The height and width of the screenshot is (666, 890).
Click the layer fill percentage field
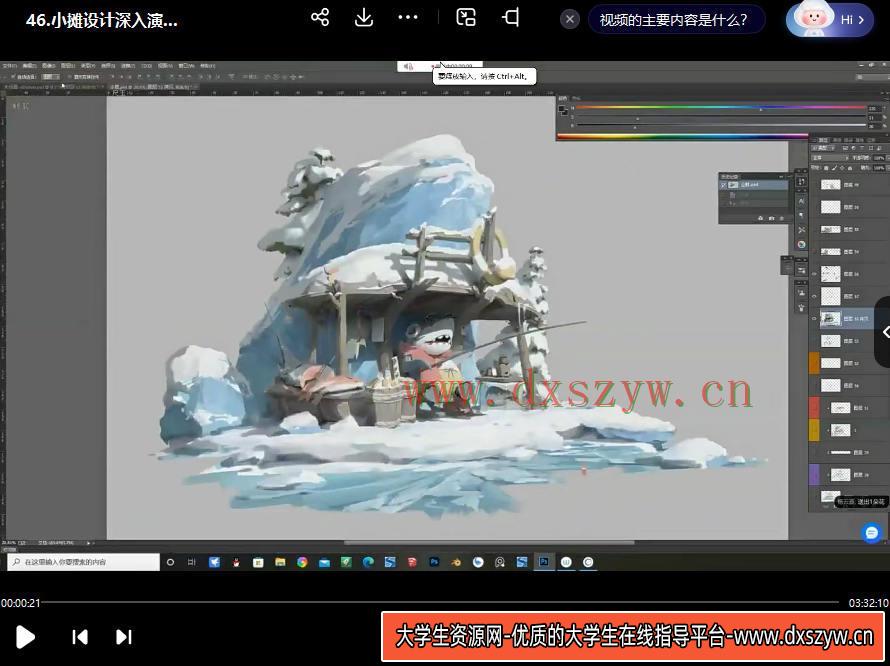(x=879, y=168)
